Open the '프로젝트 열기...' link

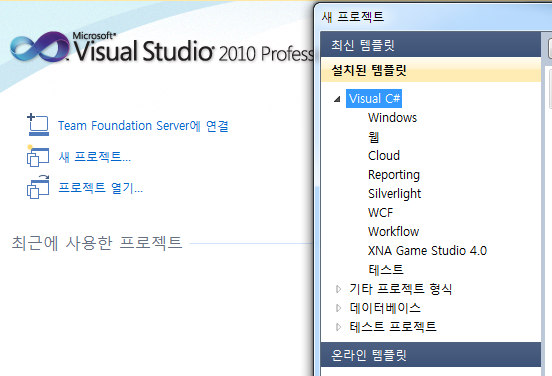[101, 188]
